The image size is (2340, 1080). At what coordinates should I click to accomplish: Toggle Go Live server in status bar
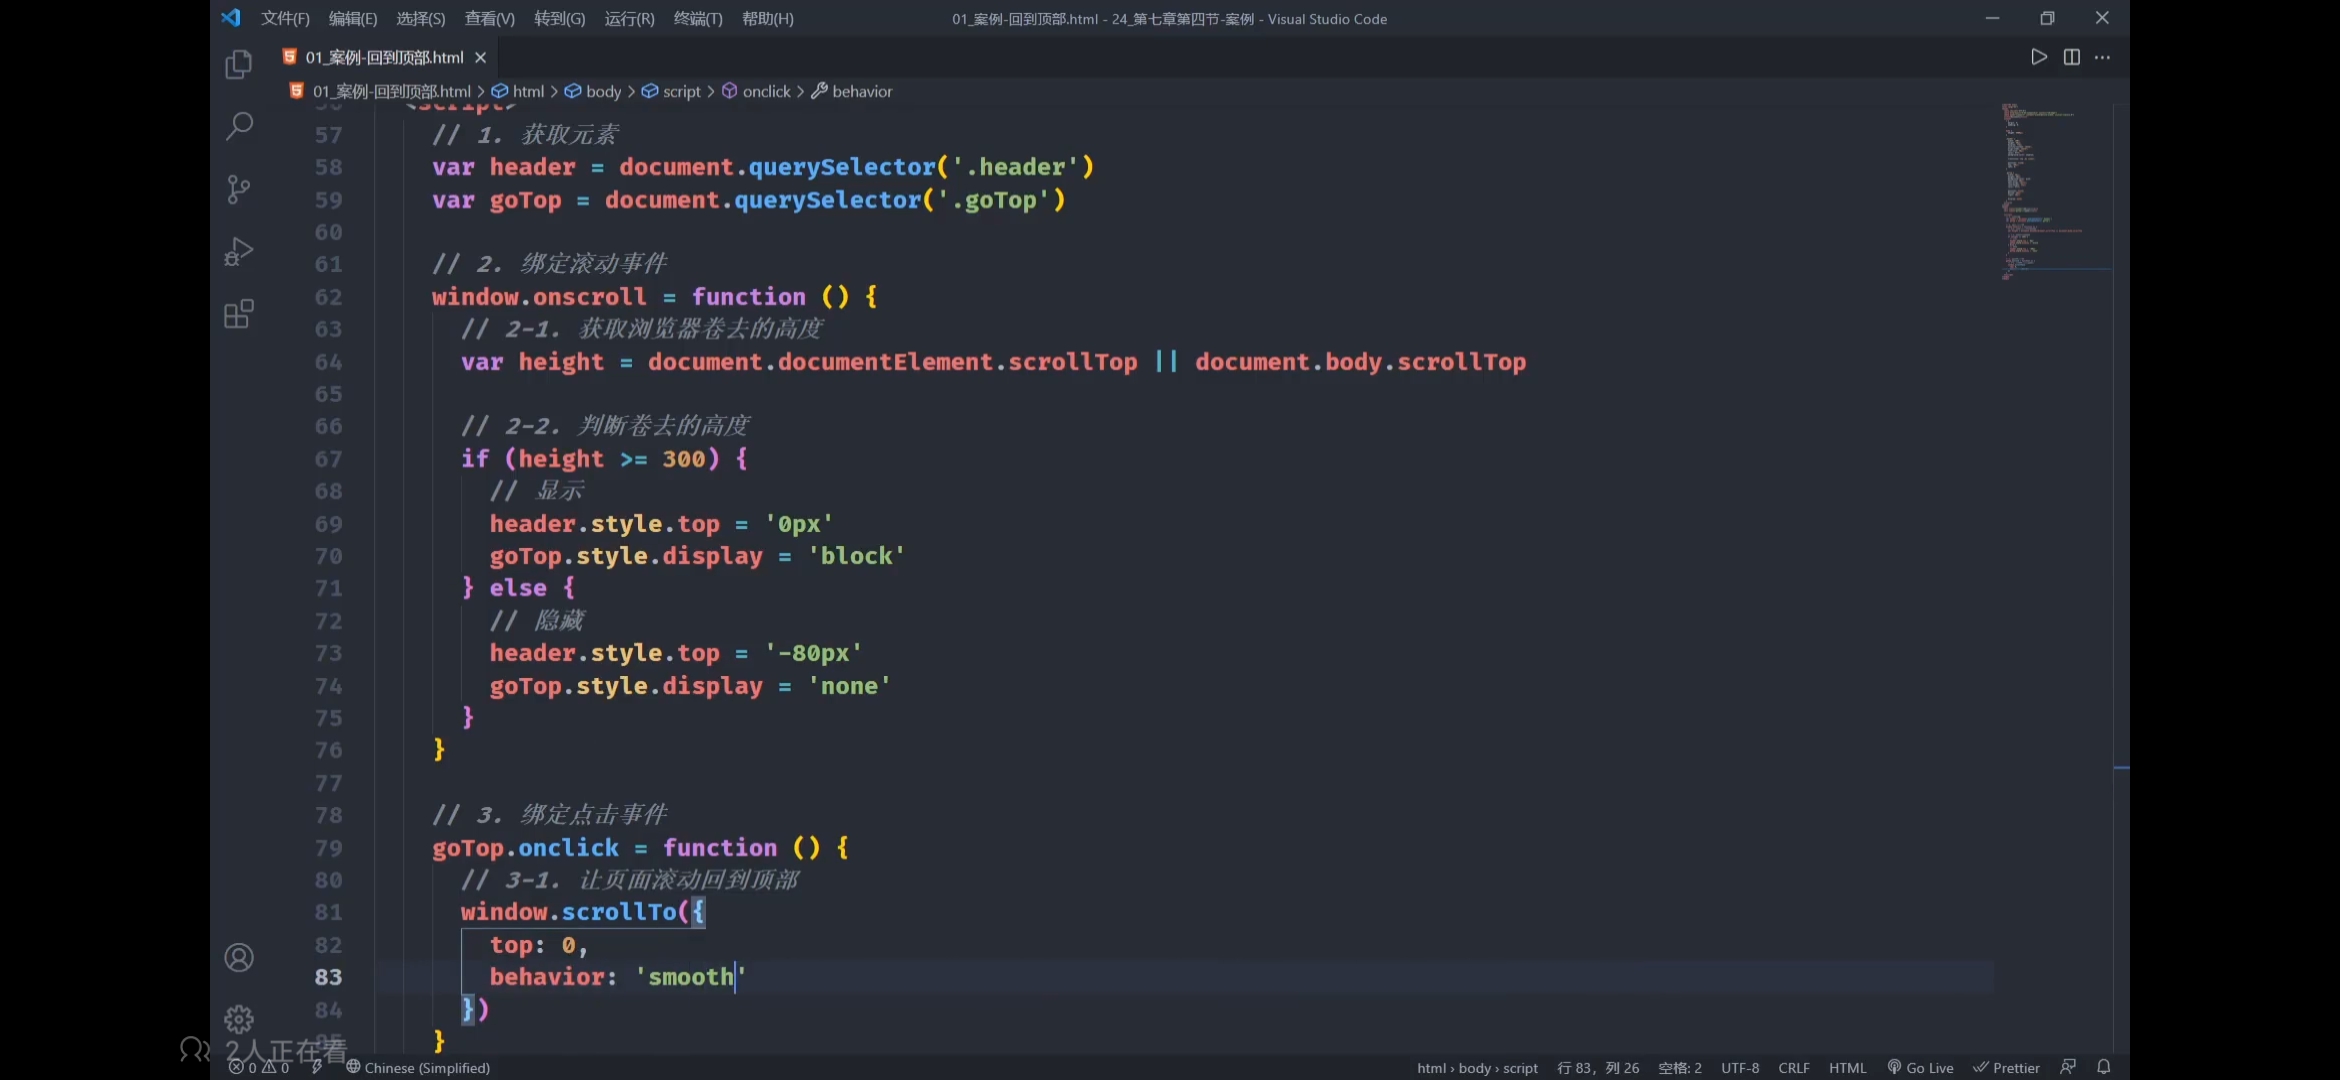[x=1920, y=1067]
